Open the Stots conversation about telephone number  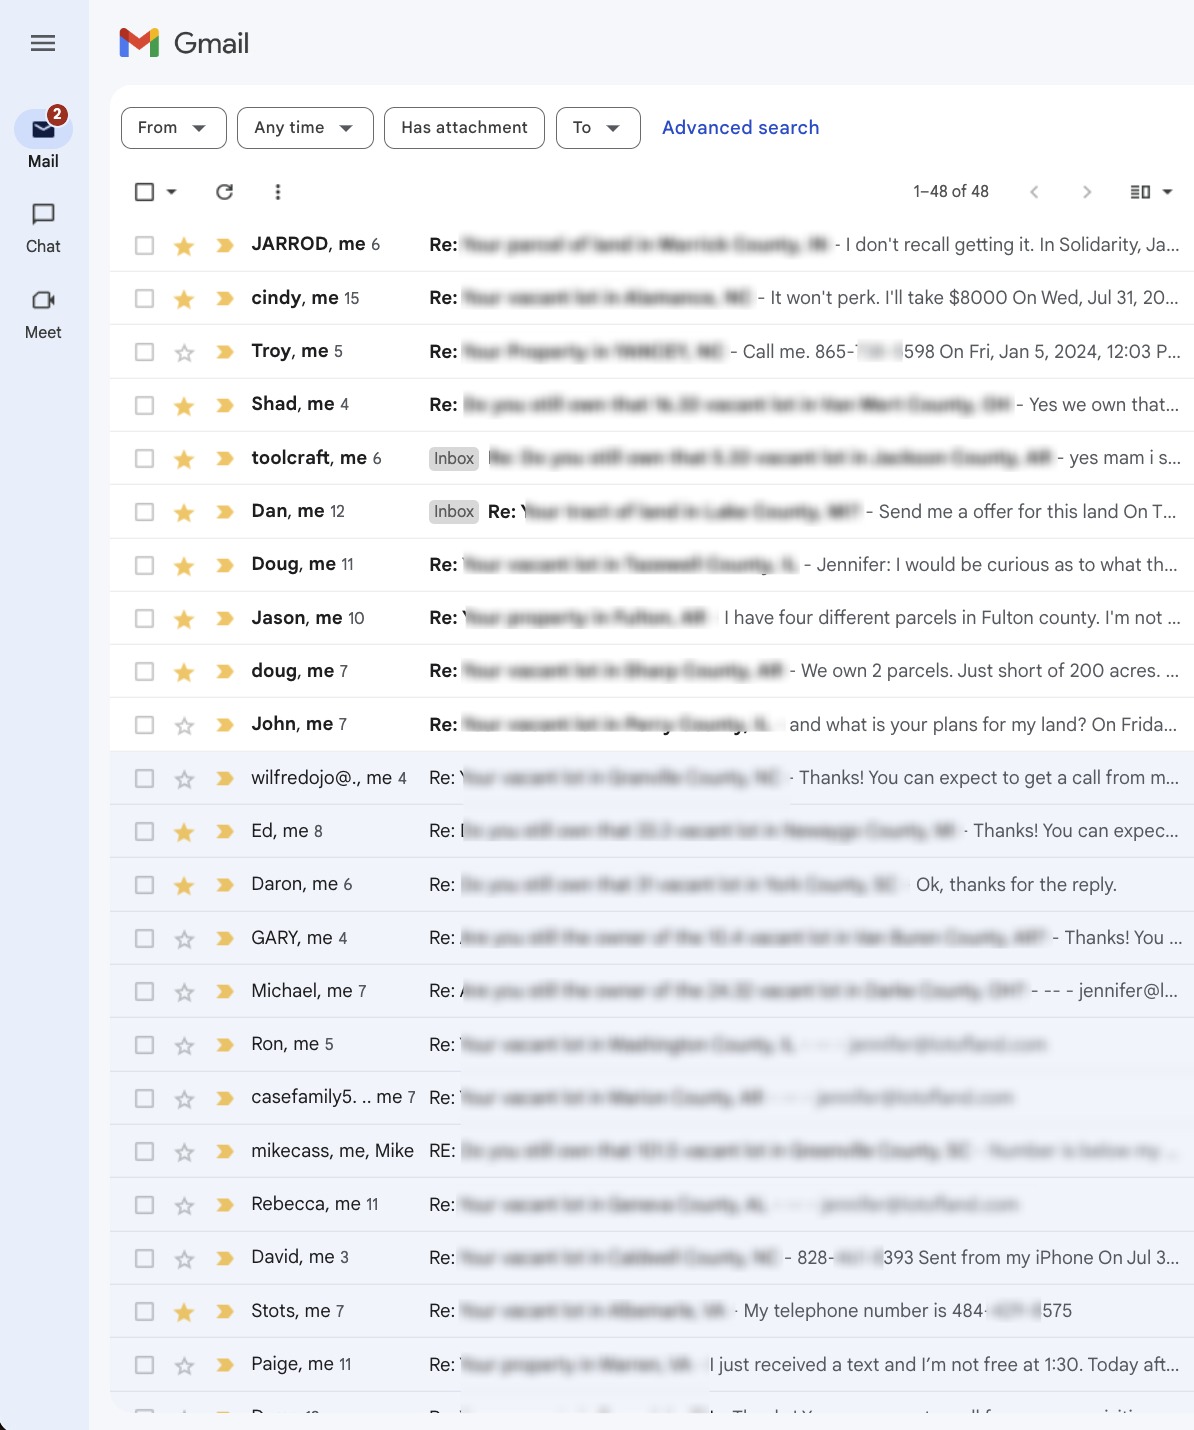651,1311
